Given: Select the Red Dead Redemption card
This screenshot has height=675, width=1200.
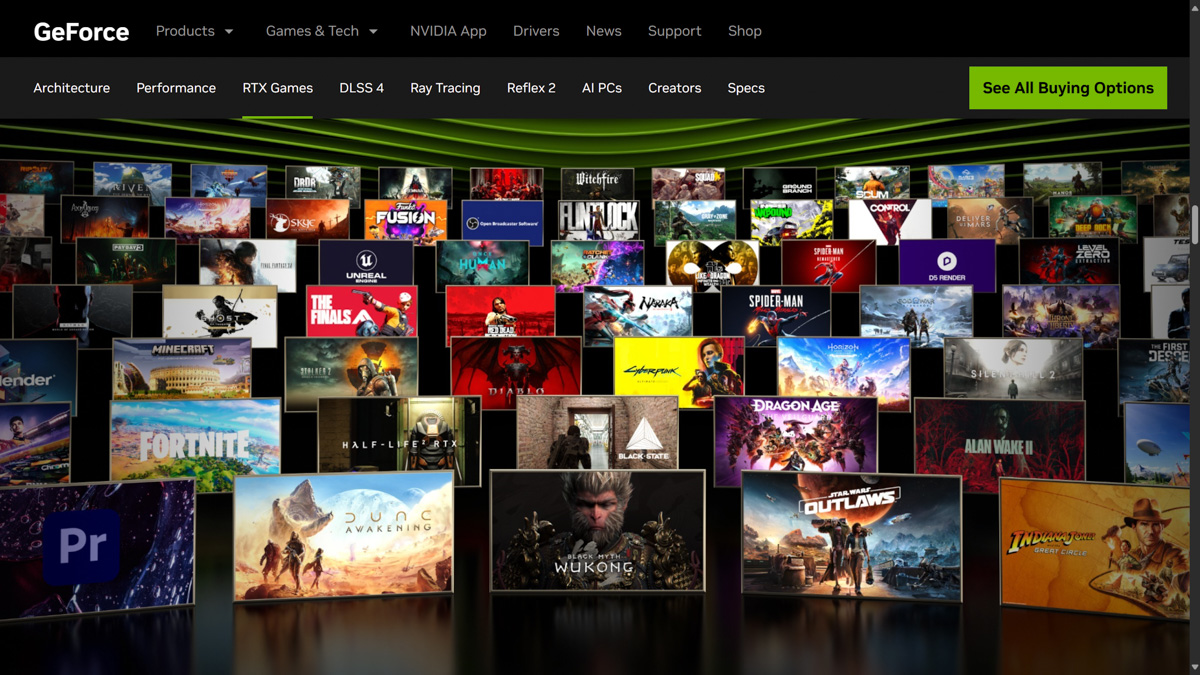Looking at the screenshot, I should (x=500, y=312).
